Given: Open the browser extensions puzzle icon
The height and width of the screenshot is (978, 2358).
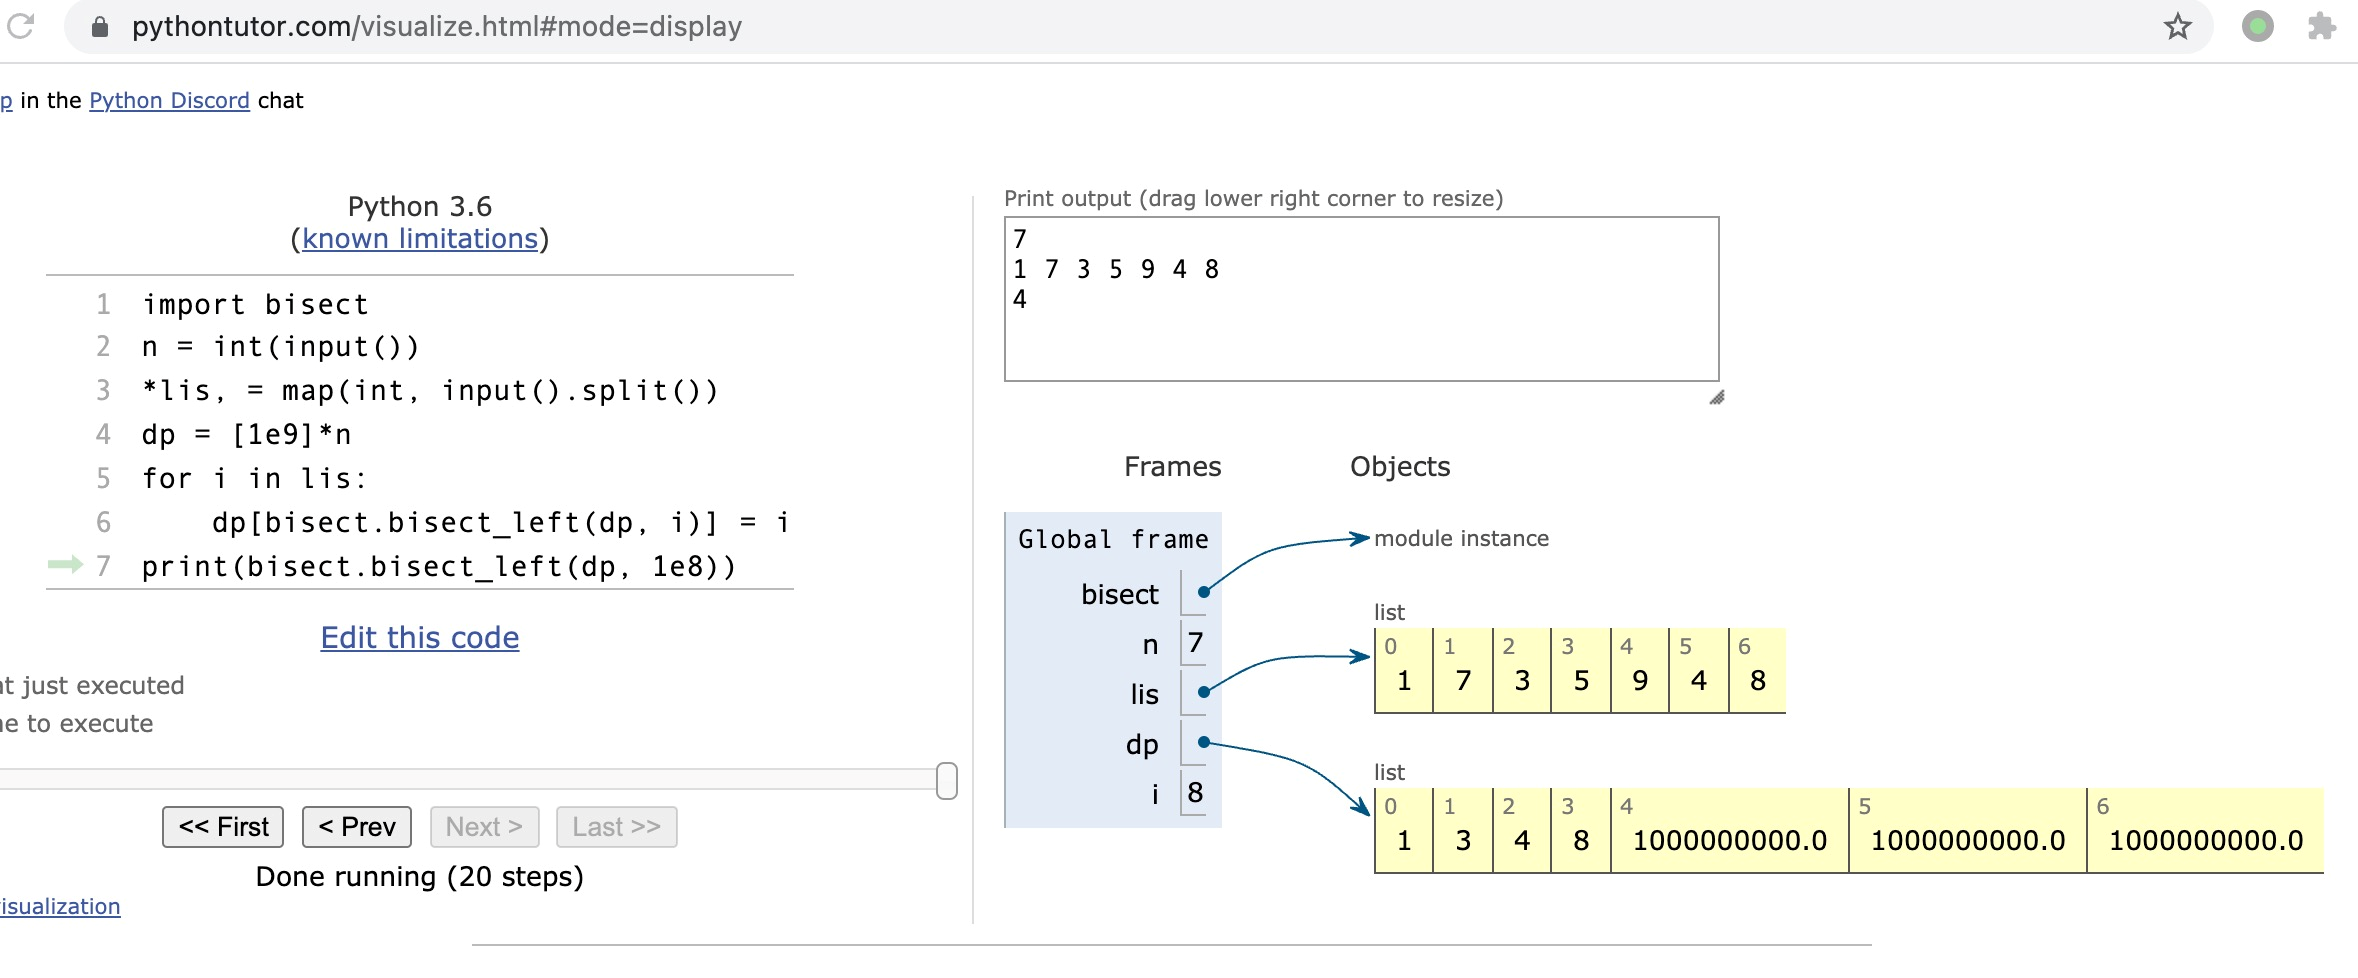Looking at the screenshot, I should 2321,27.
